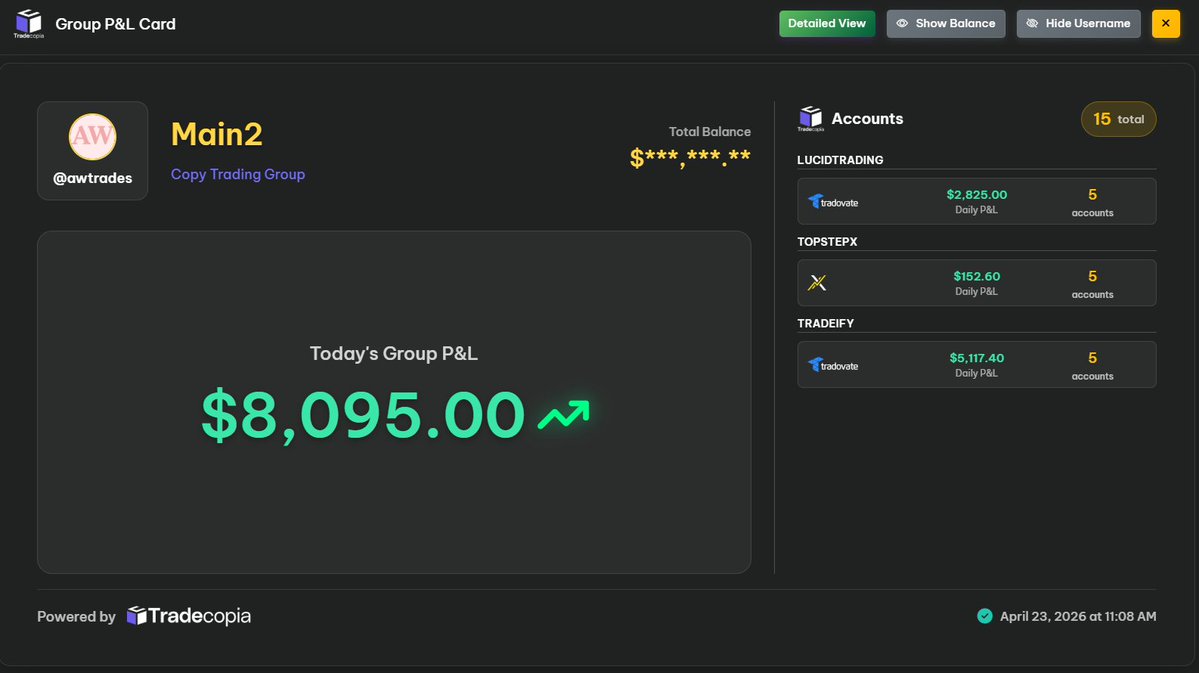Click the $8,095.00 group P&L value
The image size is (1199, 673).
[363, 415]
